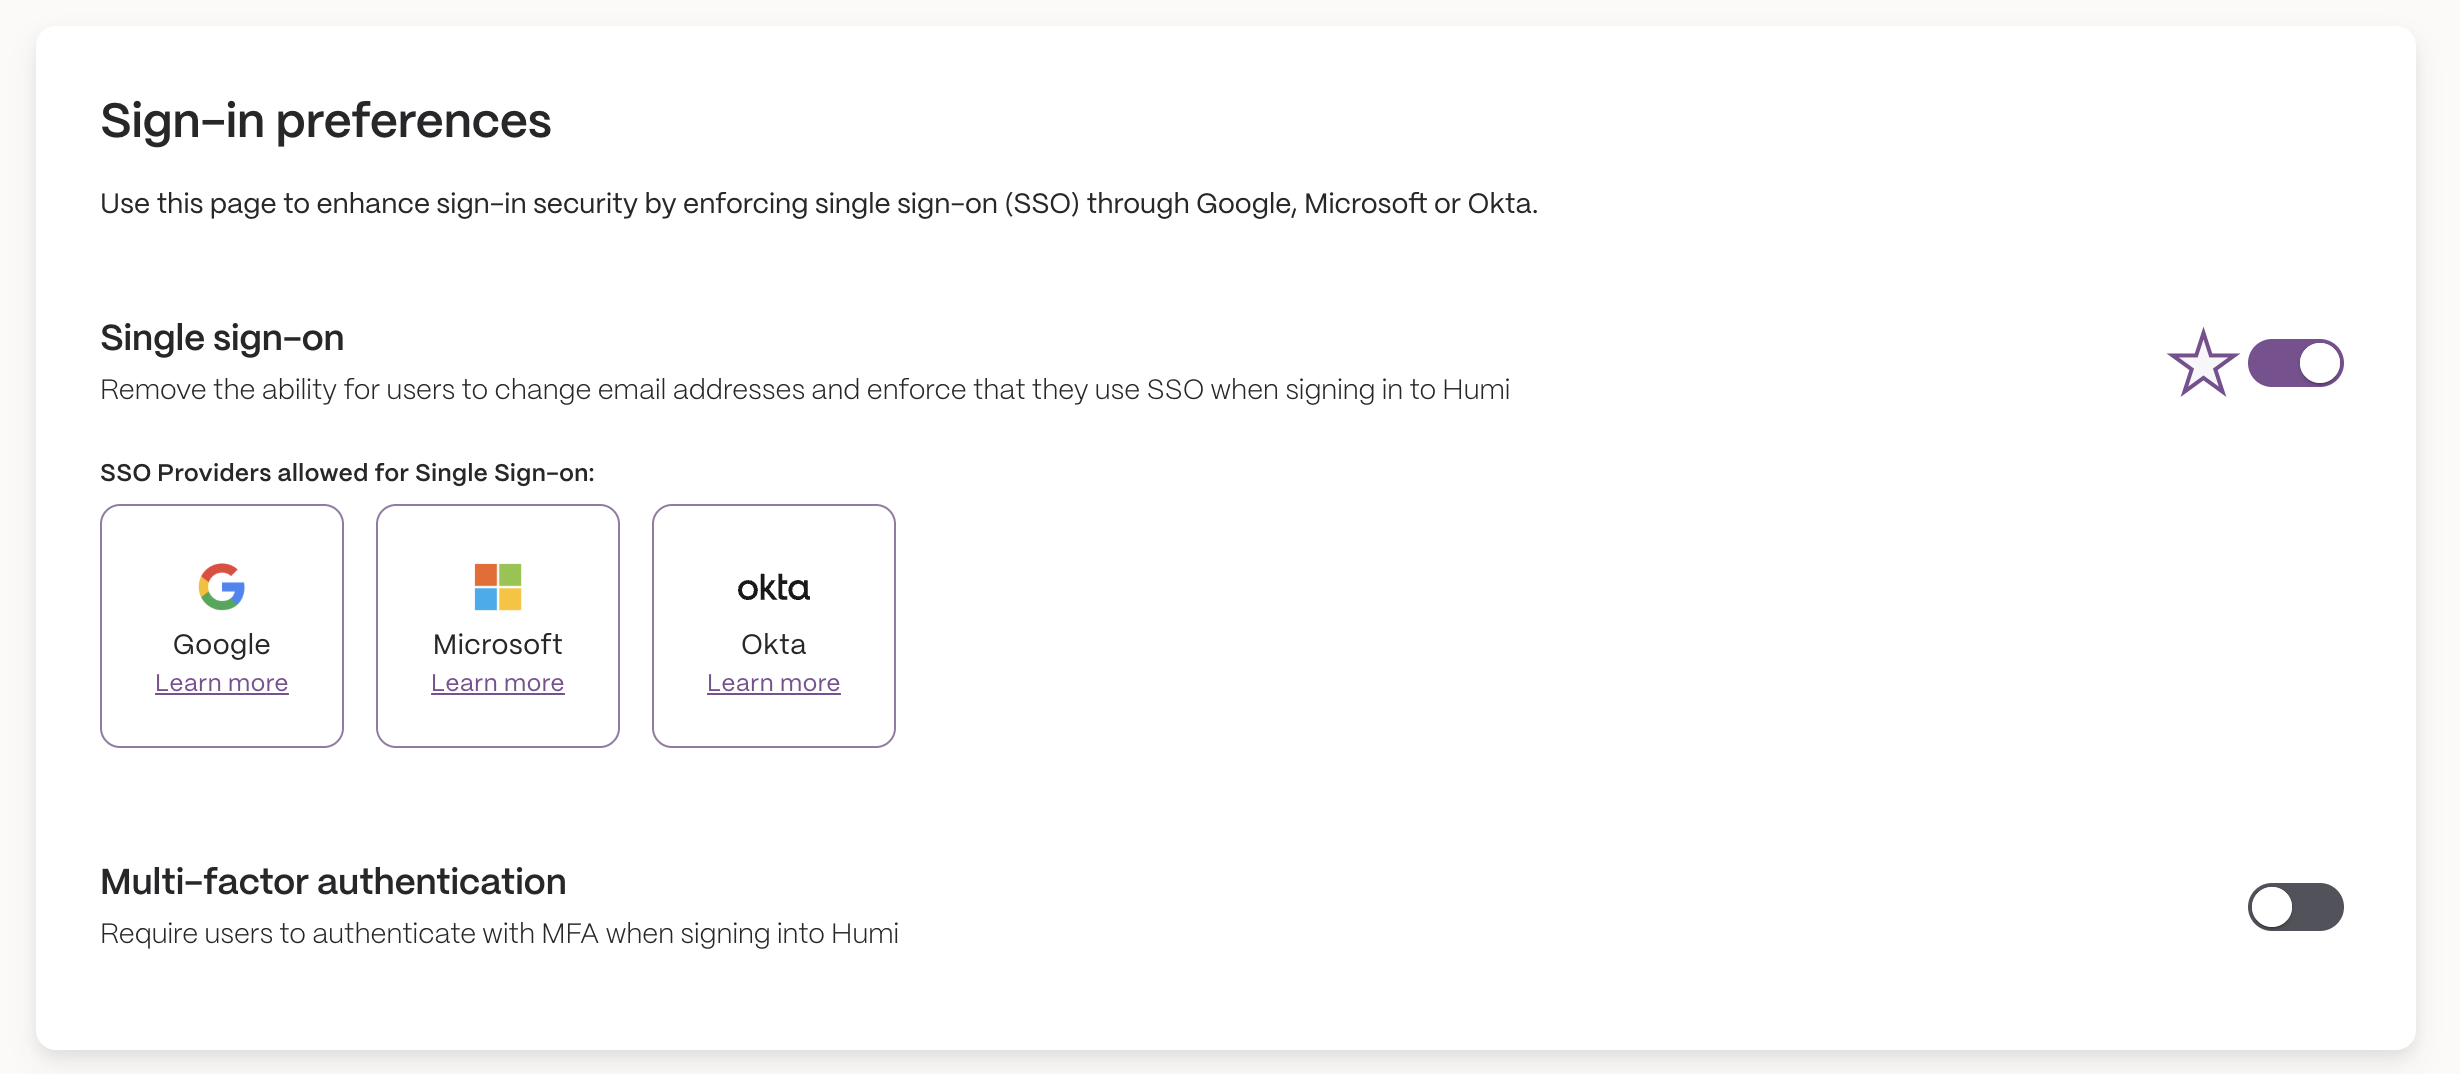Click the Microsoft provider name text
Viewport: 2460px width, 1074px height.
[498, 644]
